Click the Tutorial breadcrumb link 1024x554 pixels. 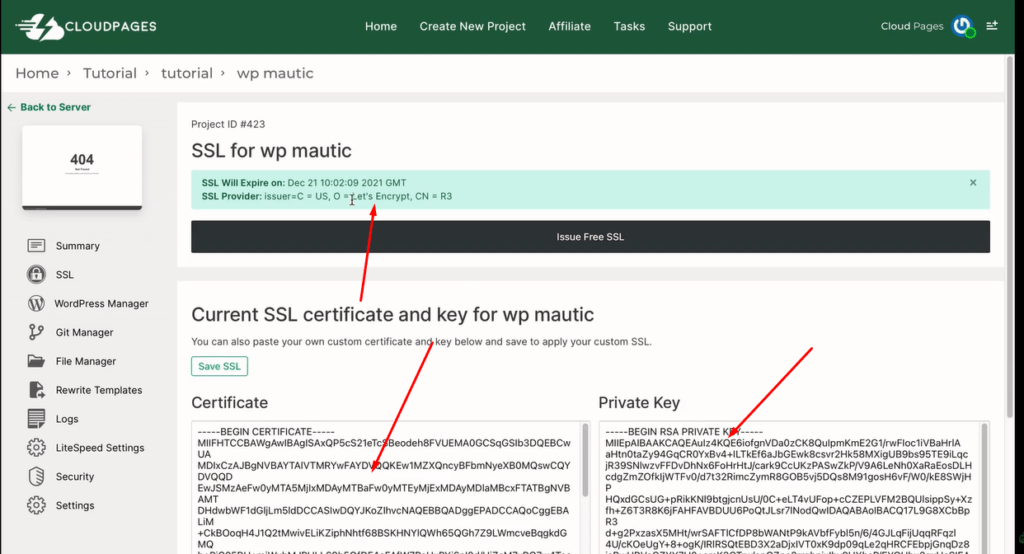[110, 73]
